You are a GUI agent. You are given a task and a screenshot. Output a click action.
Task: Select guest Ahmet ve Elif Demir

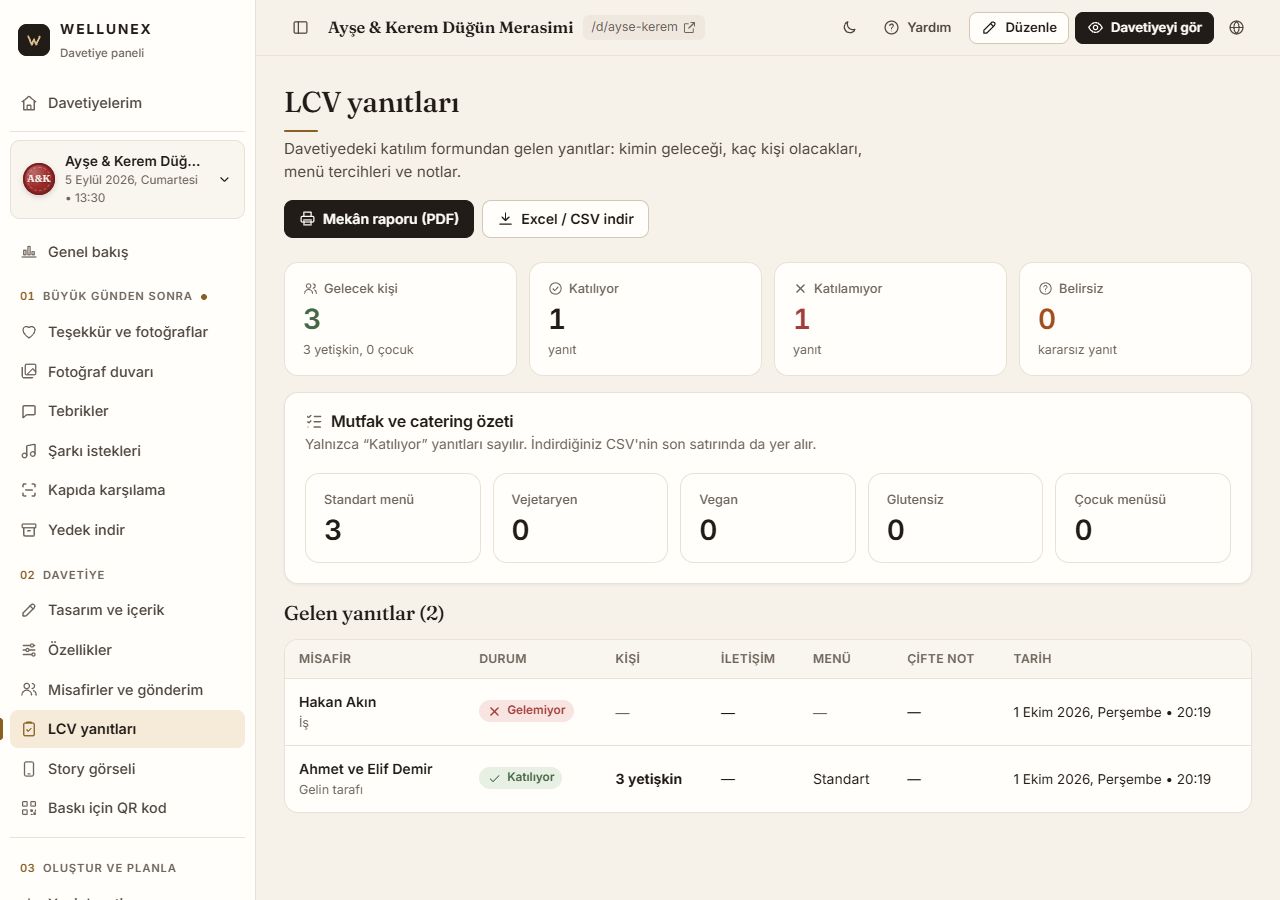(x=768, y=779)
